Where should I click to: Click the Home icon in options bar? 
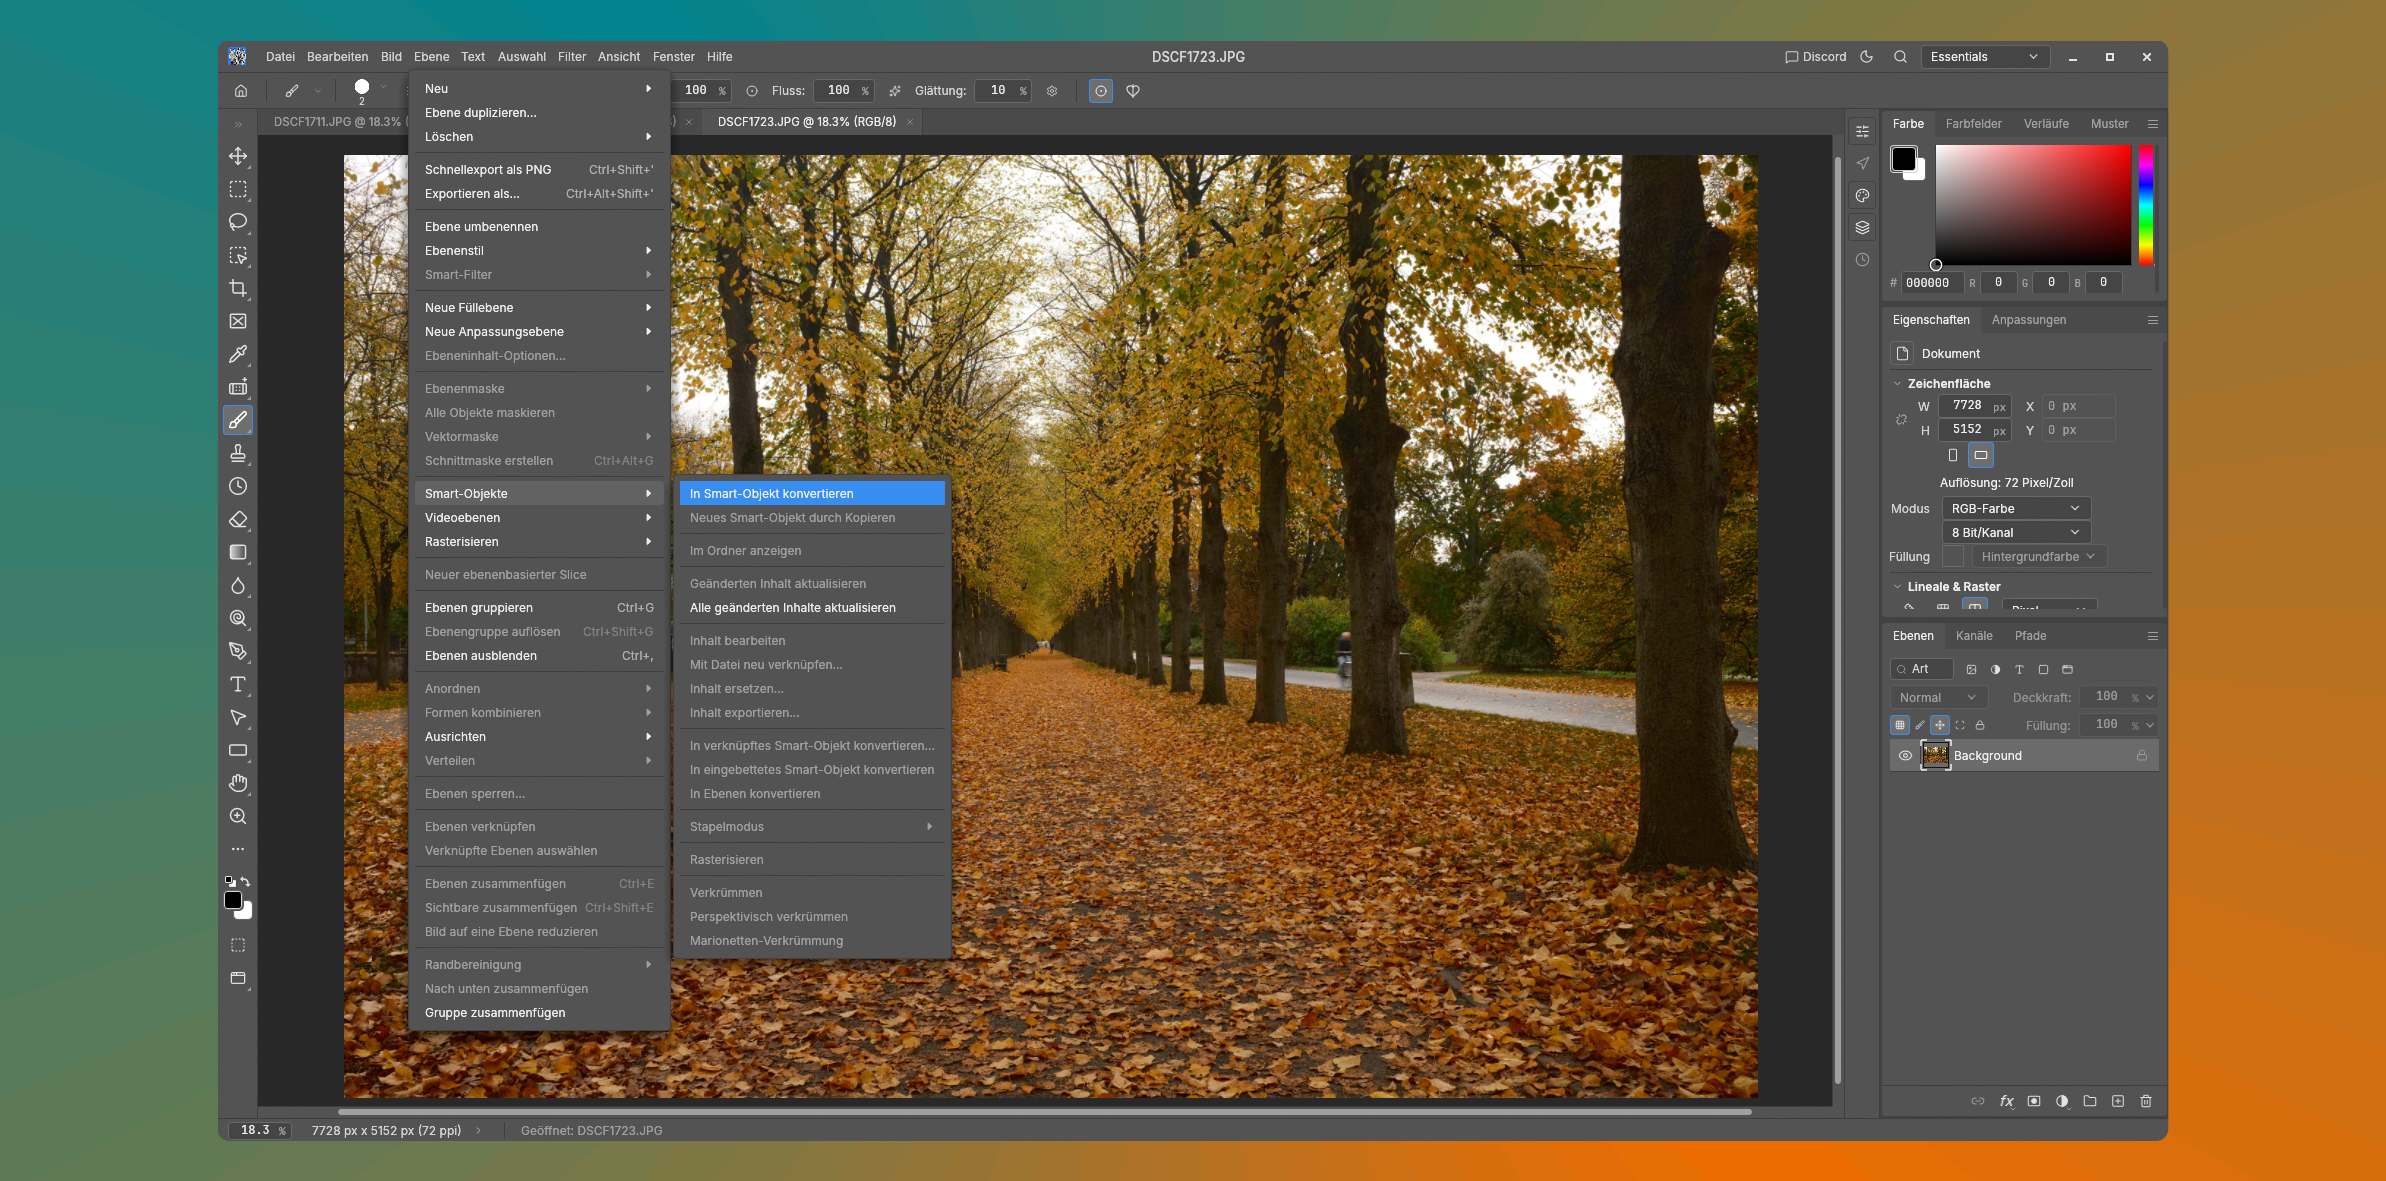tap(241, 91)
